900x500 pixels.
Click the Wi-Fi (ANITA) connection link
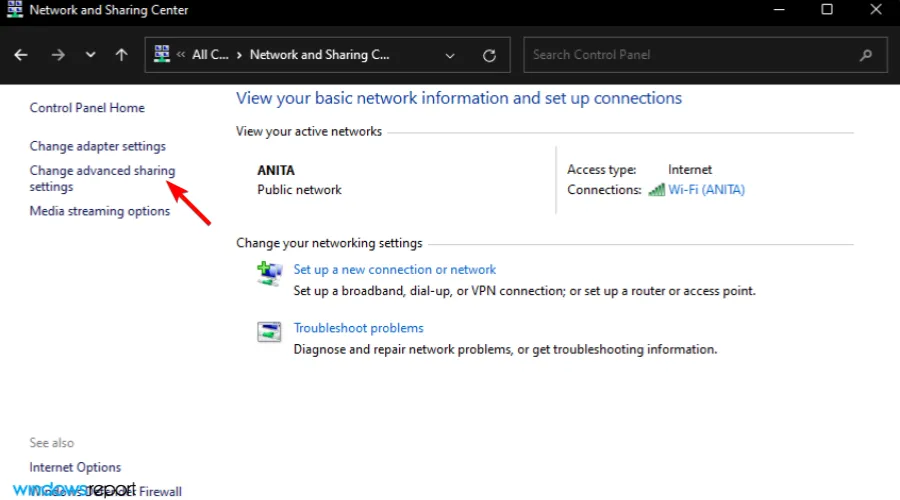pyautogui.click(x=706, y=190)
